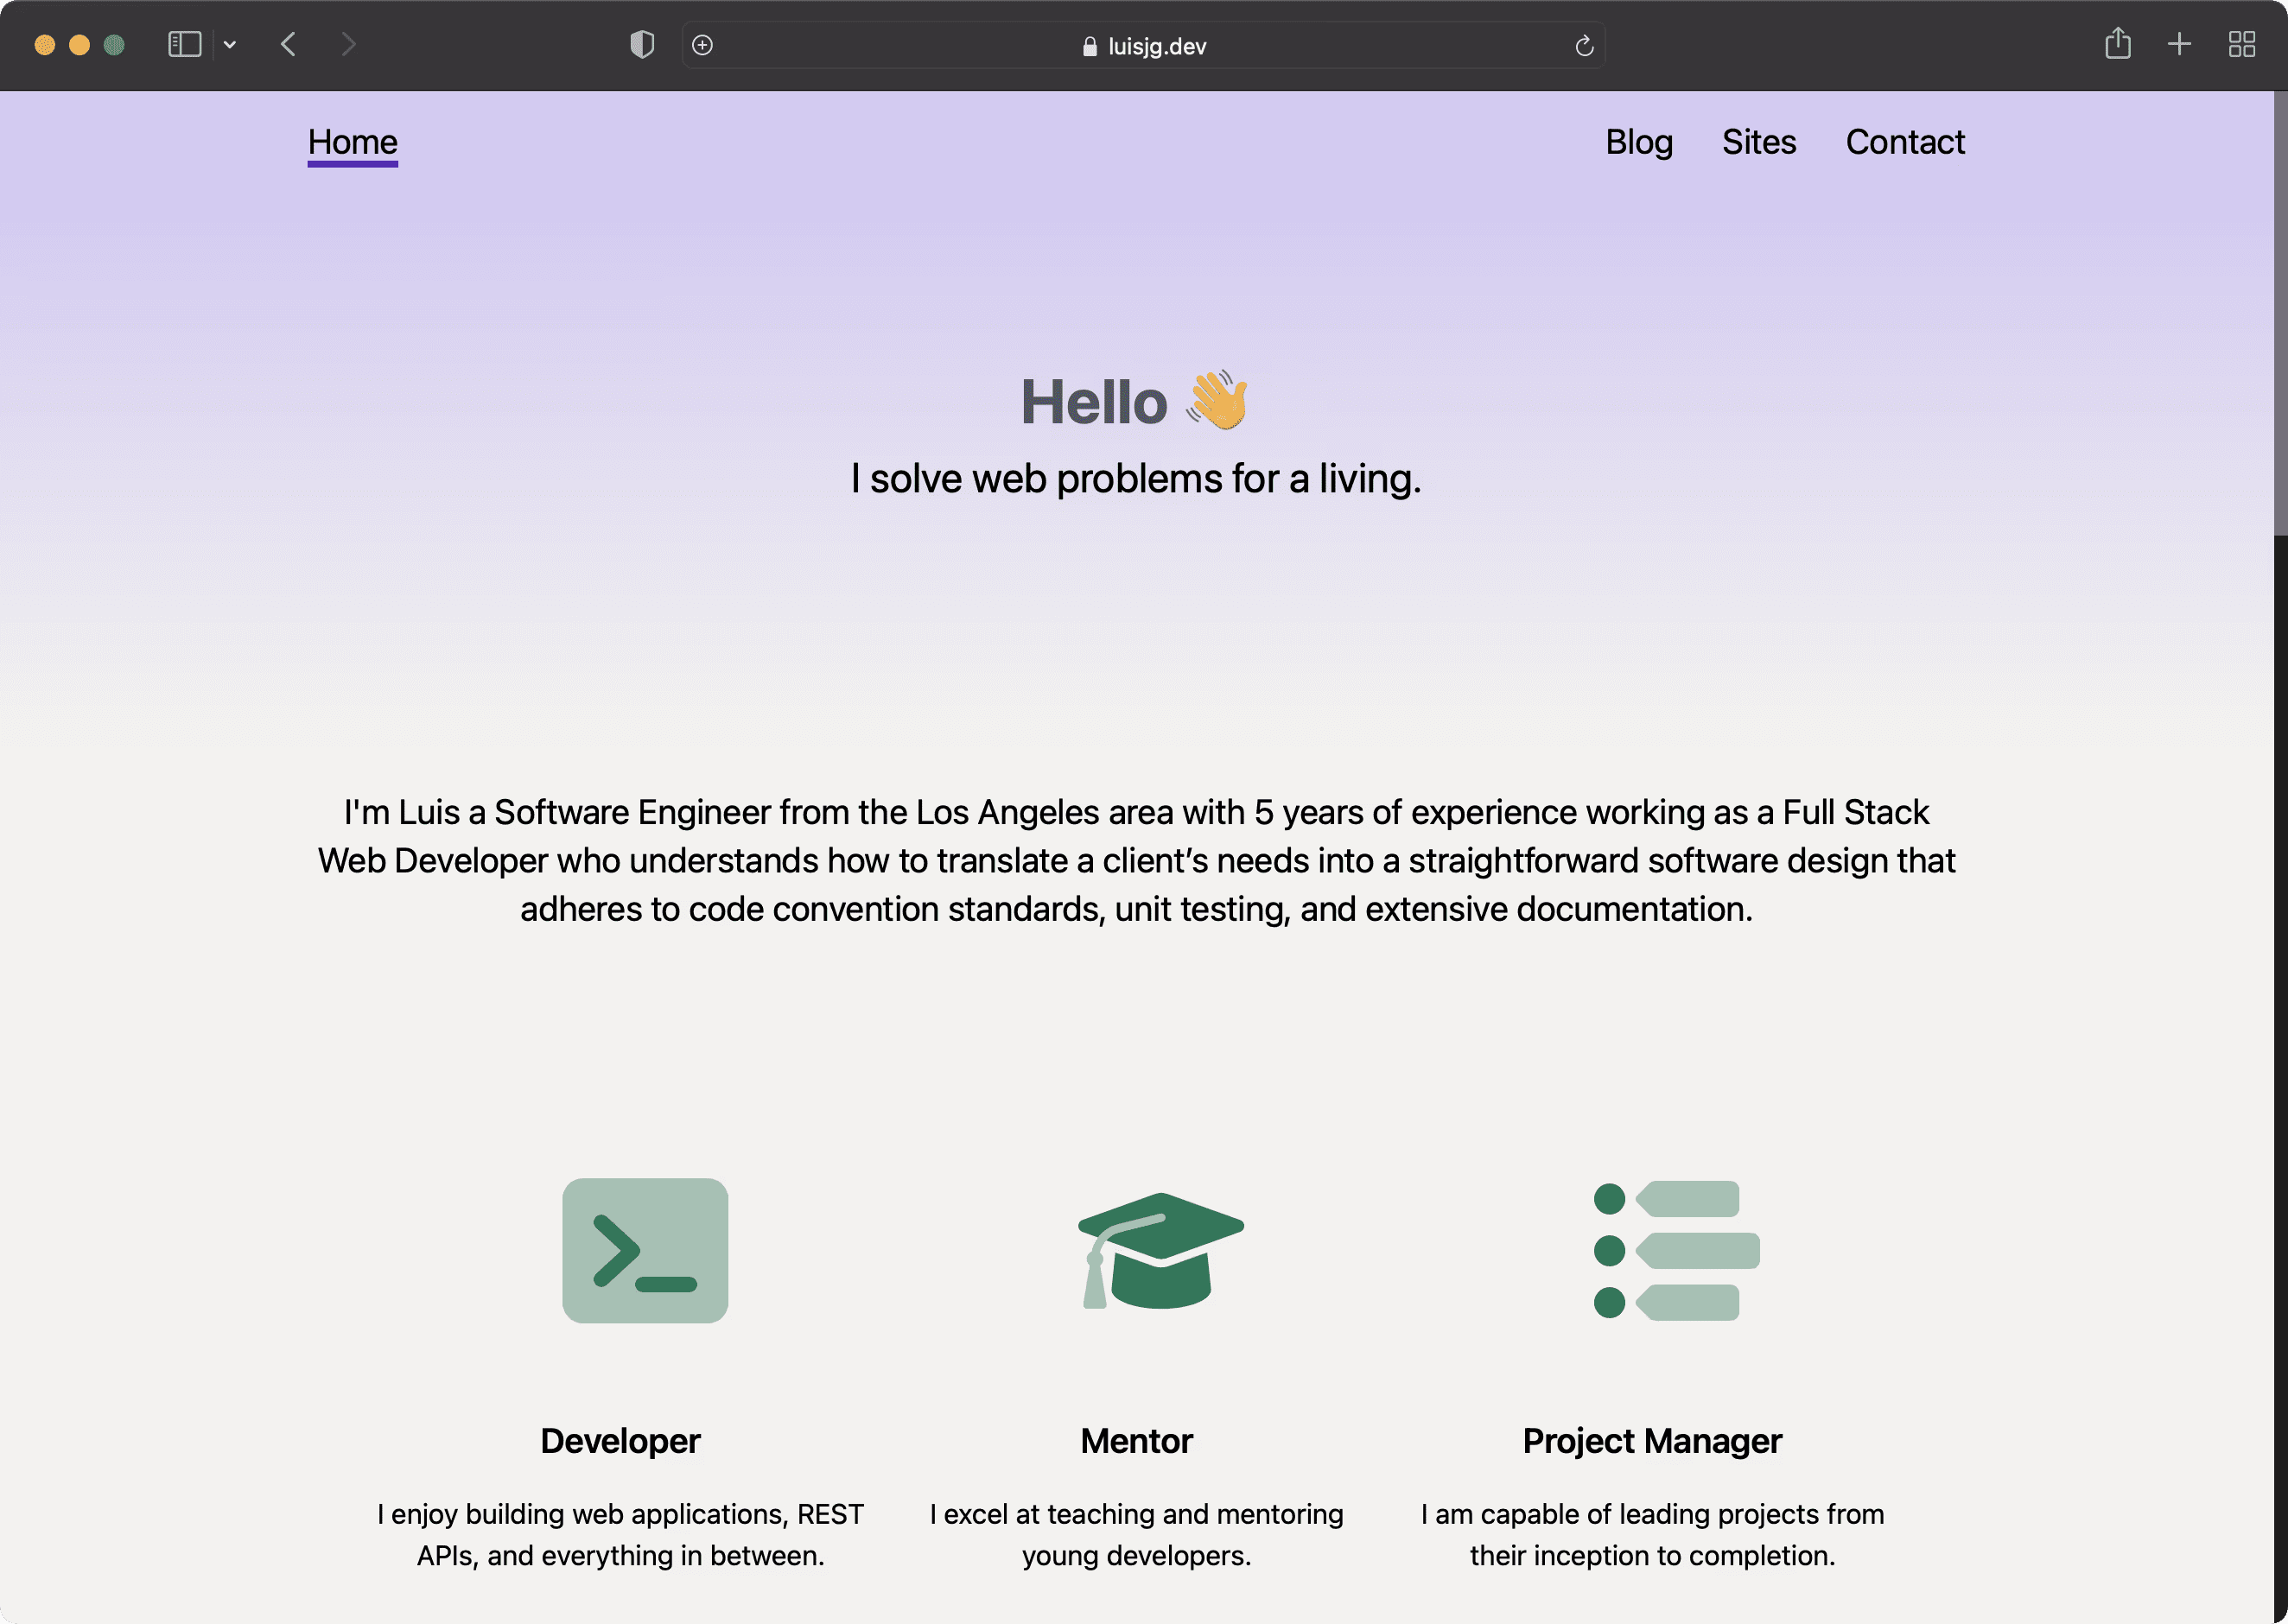Expand the sidebar options dropdown chevron
The height and width of the screenshot is (1624, 2288).
pos(230,45)
